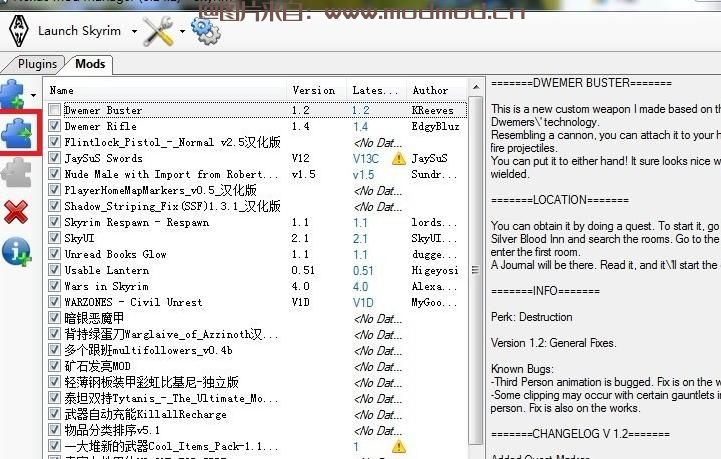Uncheck the Nude Male with Import checkbox
The height and width of the screenshot is (459, 721).
point(54,174)
